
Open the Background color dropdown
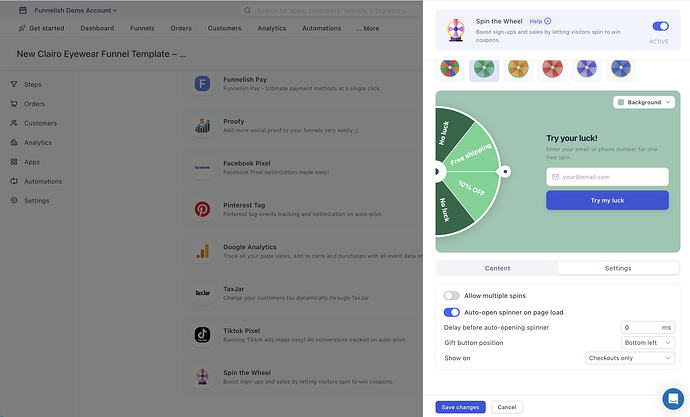pos(644,102)
